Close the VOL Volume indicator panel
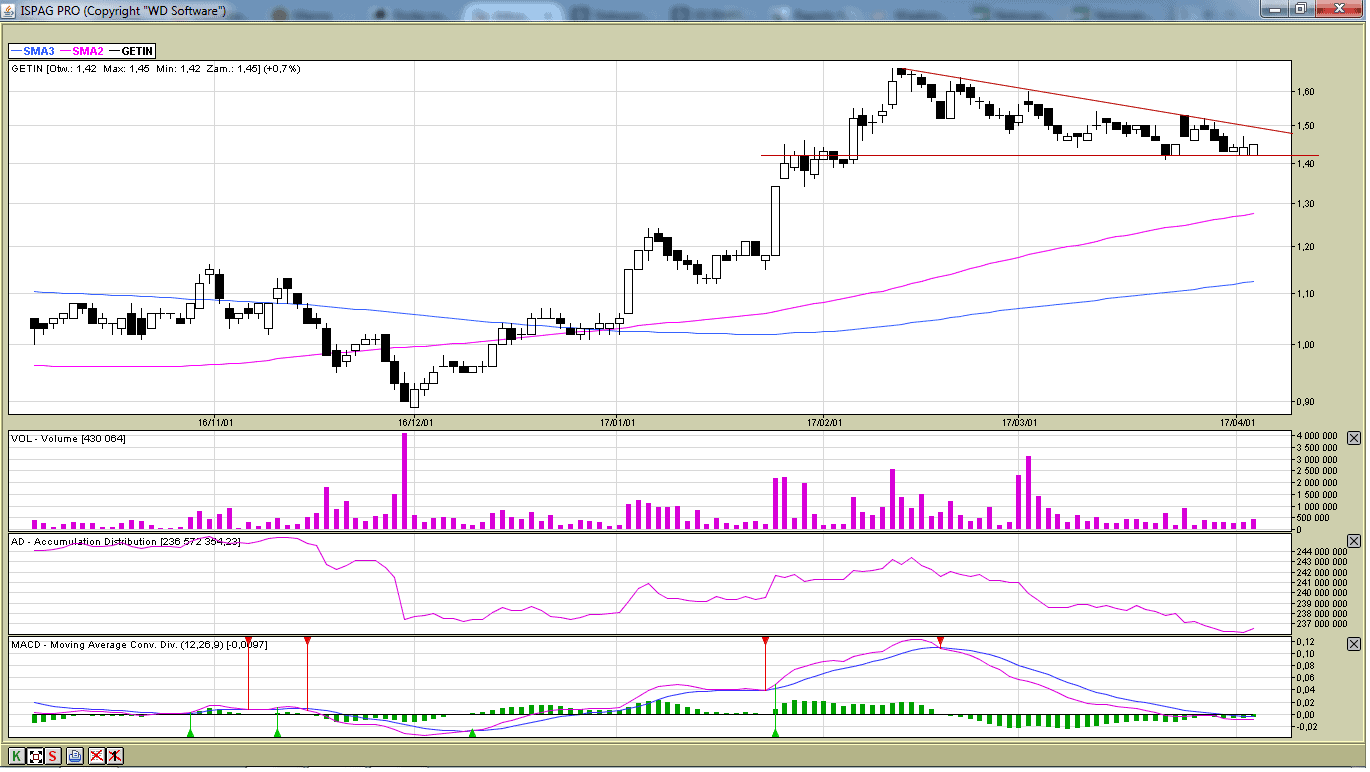This screenshot has width=1370, height=772. [x=1354, y=438]
